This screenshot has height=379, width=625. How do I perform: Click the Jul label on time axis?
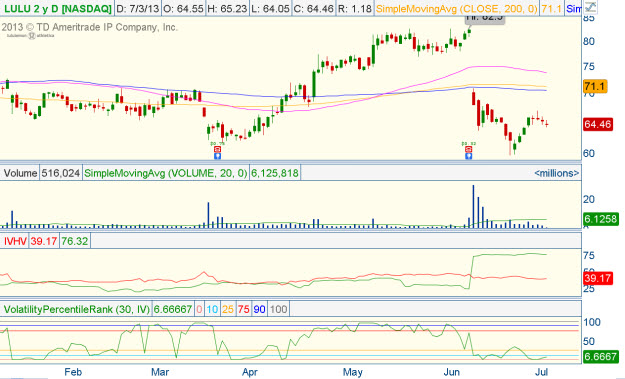[541, 372]
